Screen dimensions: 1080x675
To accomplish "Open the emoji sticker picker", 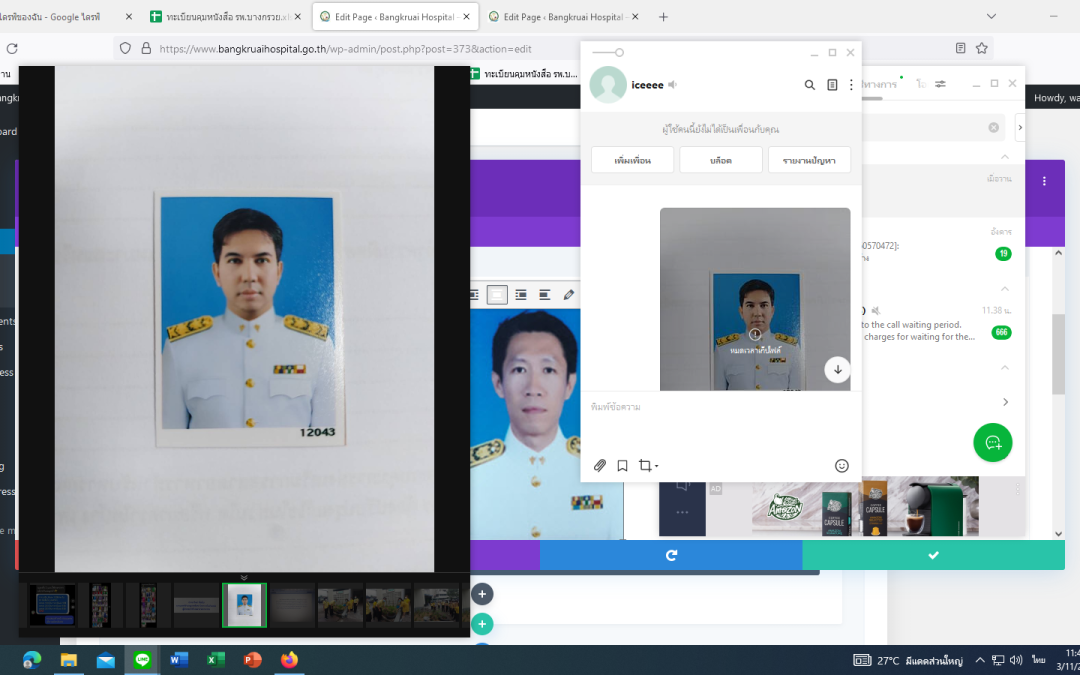I will [841, 465].
